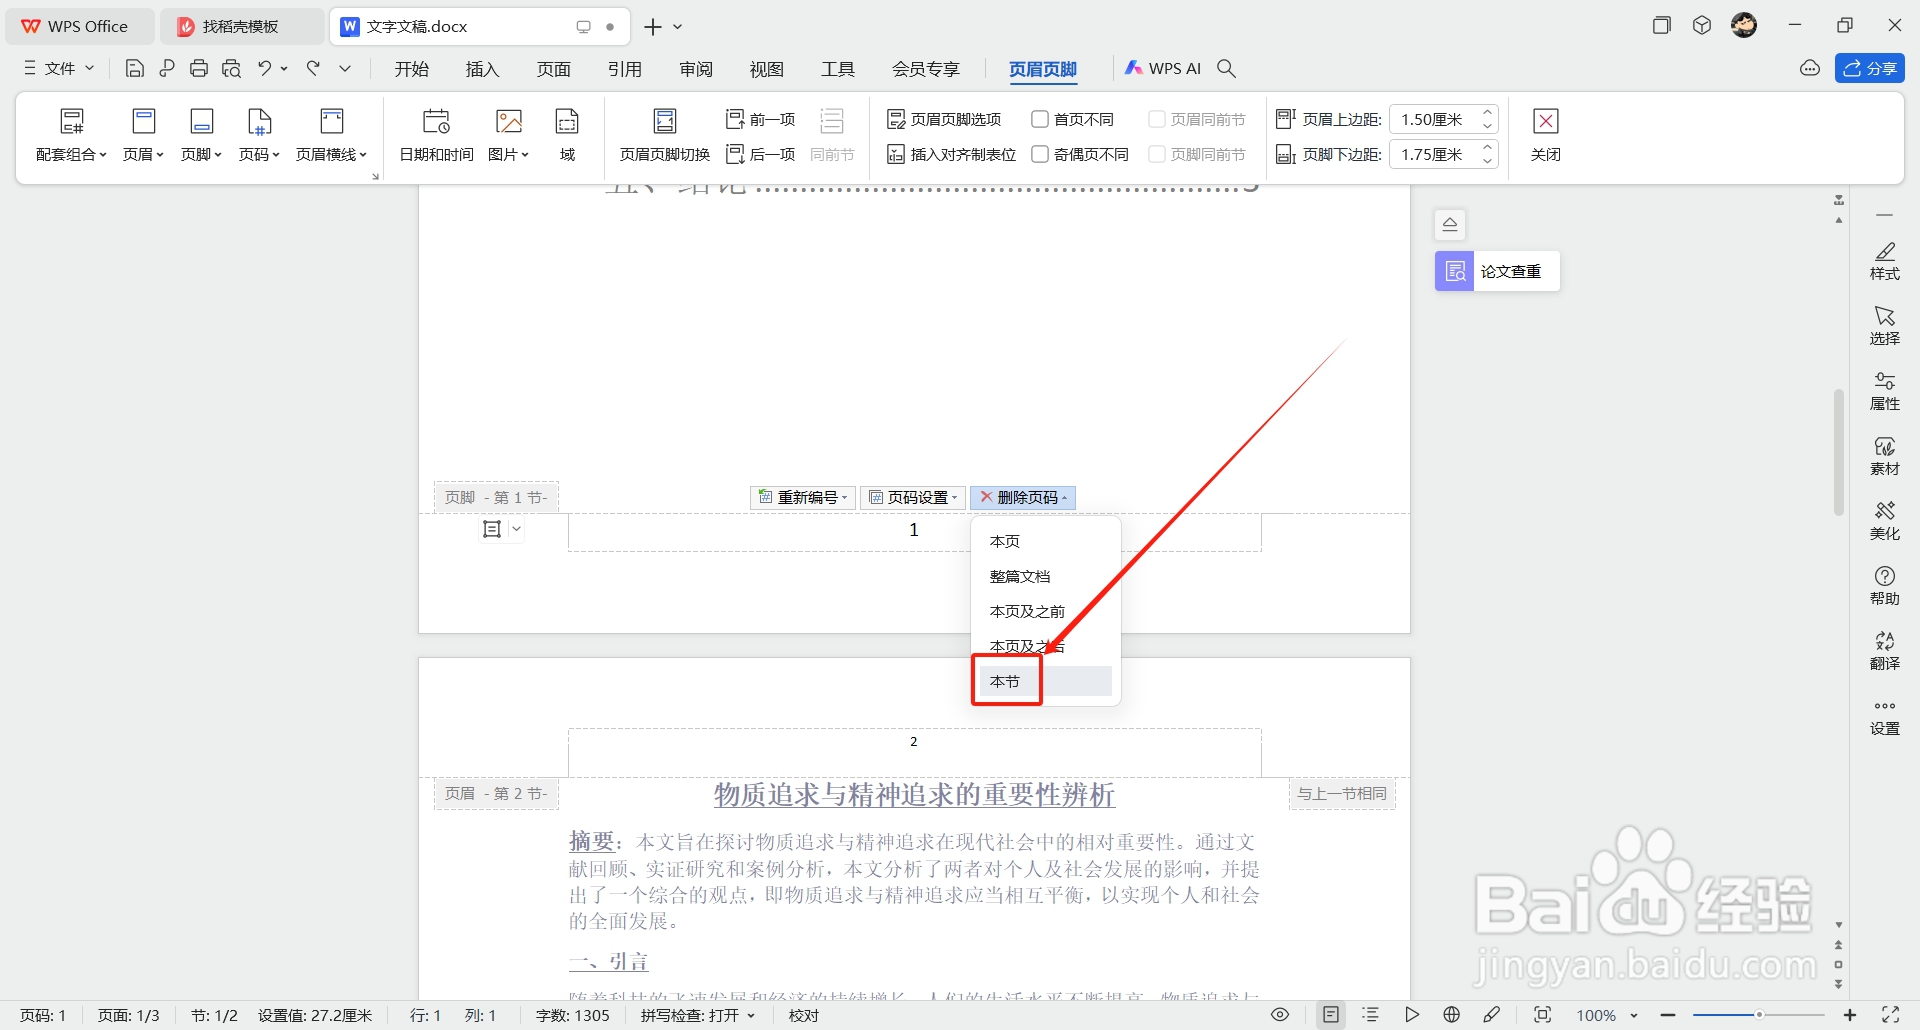Viewport: 1920px width, 1030px height.
Task: Open the 美化 beautify tool in sidebar
Action: click(1884, 520)
